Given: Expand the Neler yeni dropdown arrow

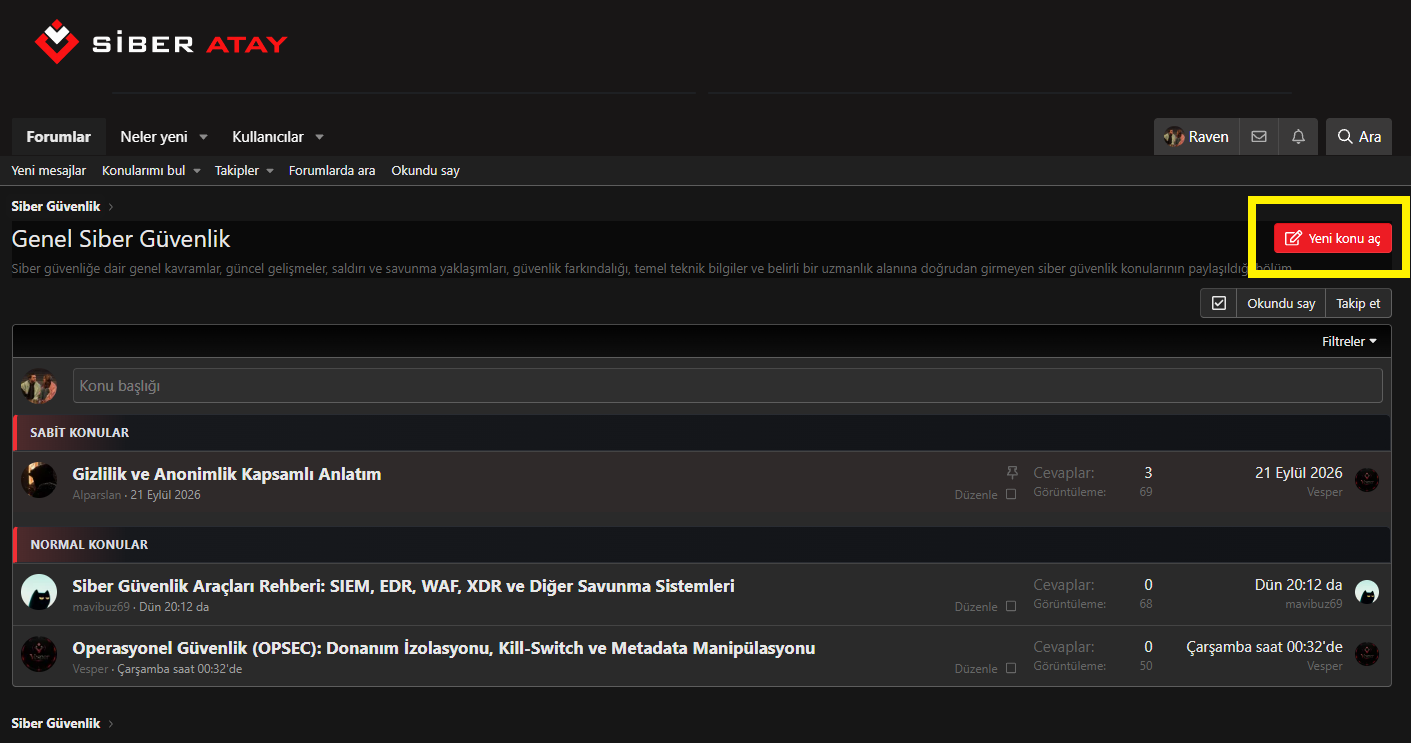Looking at the screenshot, I should pos(203,137).
